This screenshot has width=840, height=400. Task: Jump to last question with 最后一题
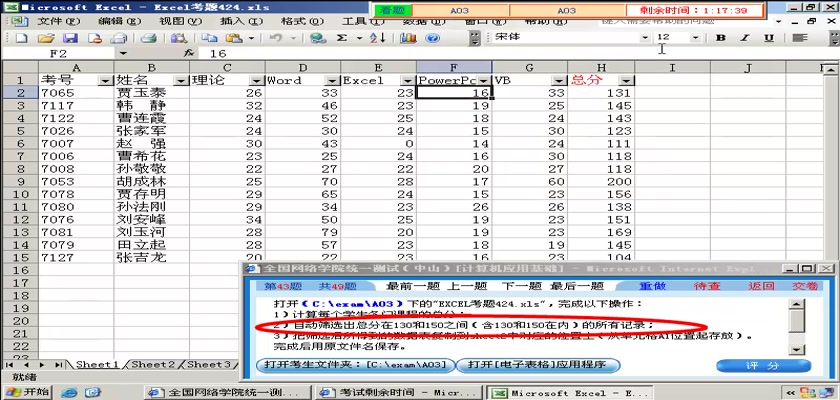577,286
